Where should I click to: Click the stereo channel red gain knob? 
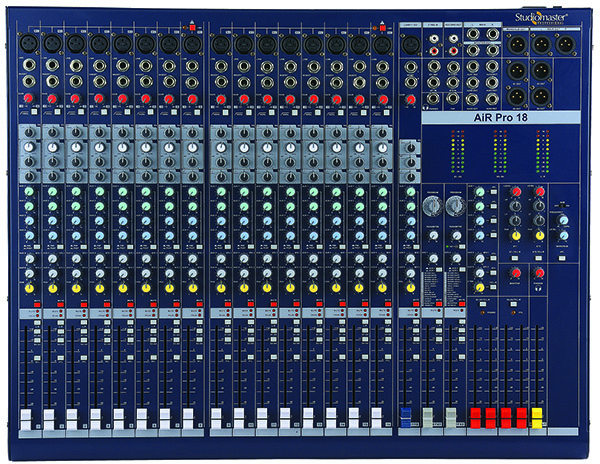(x=411, y=100)
